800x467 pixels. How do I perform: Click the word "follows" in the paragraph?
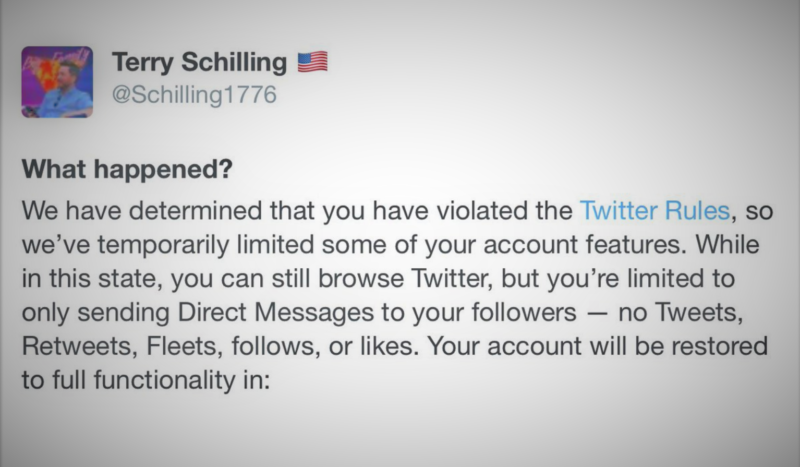click(x=273, y=346)
